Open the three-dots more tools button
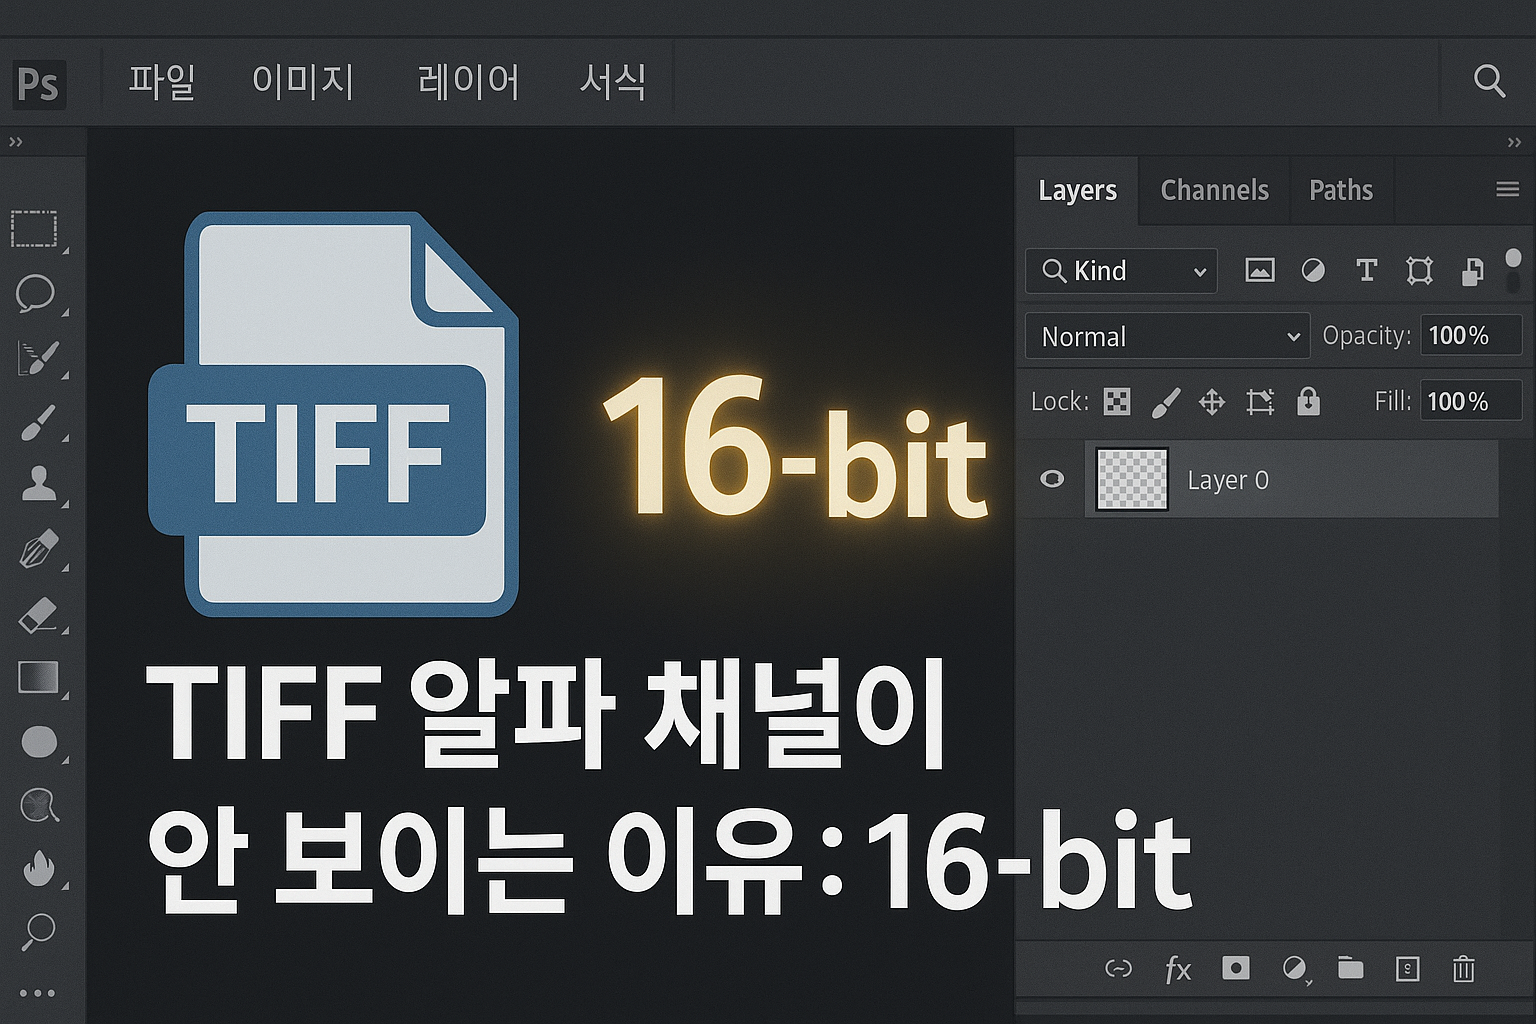This screenshot has height=1024, width=1536. (38, 993)
